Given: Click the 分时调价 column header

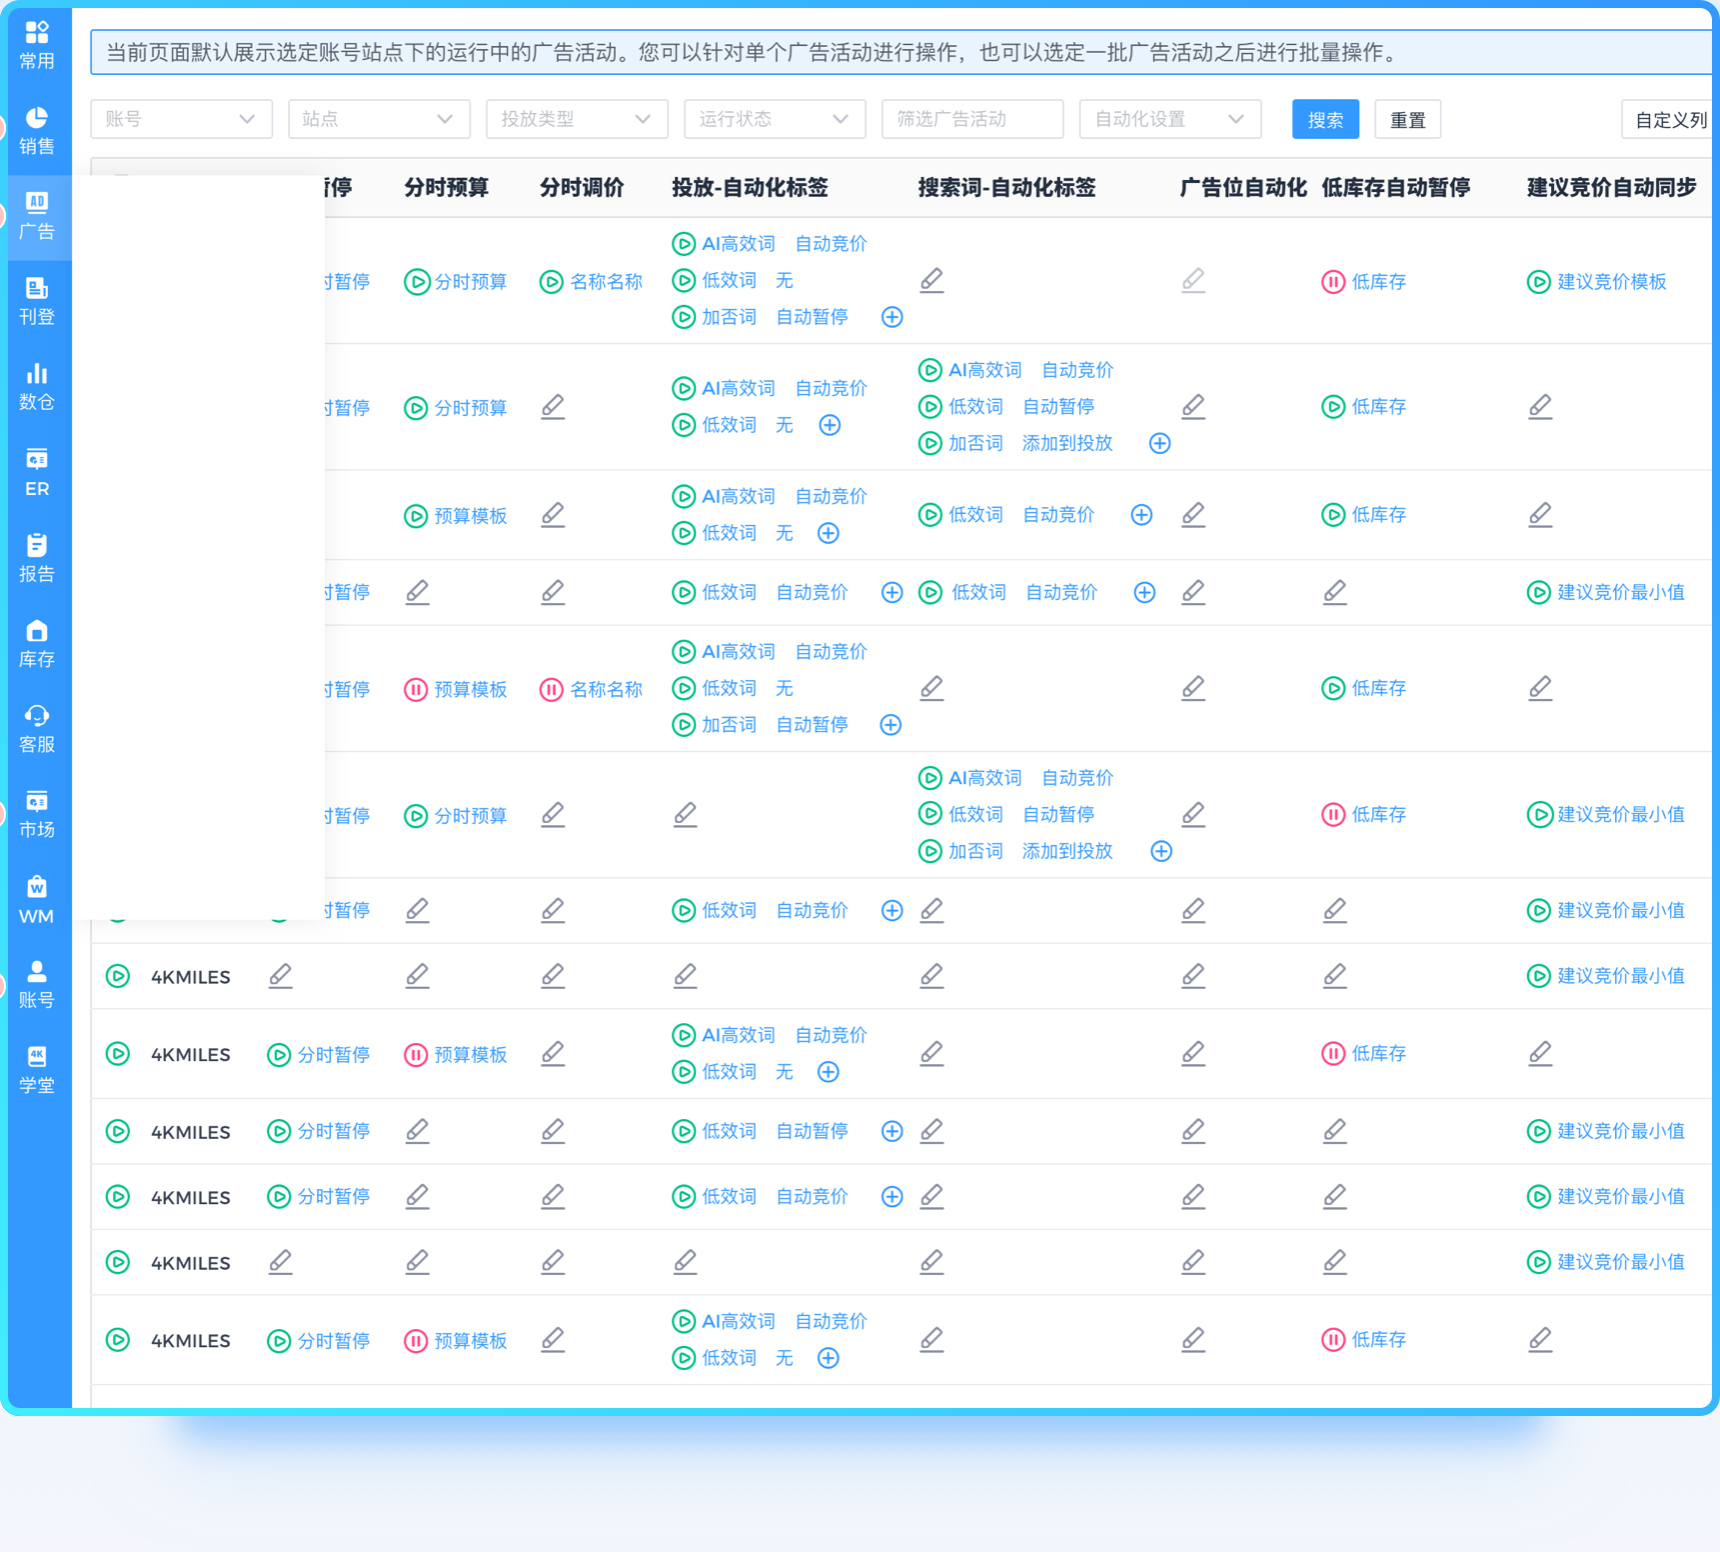Looking at the screenshot, I should point(582,188).
